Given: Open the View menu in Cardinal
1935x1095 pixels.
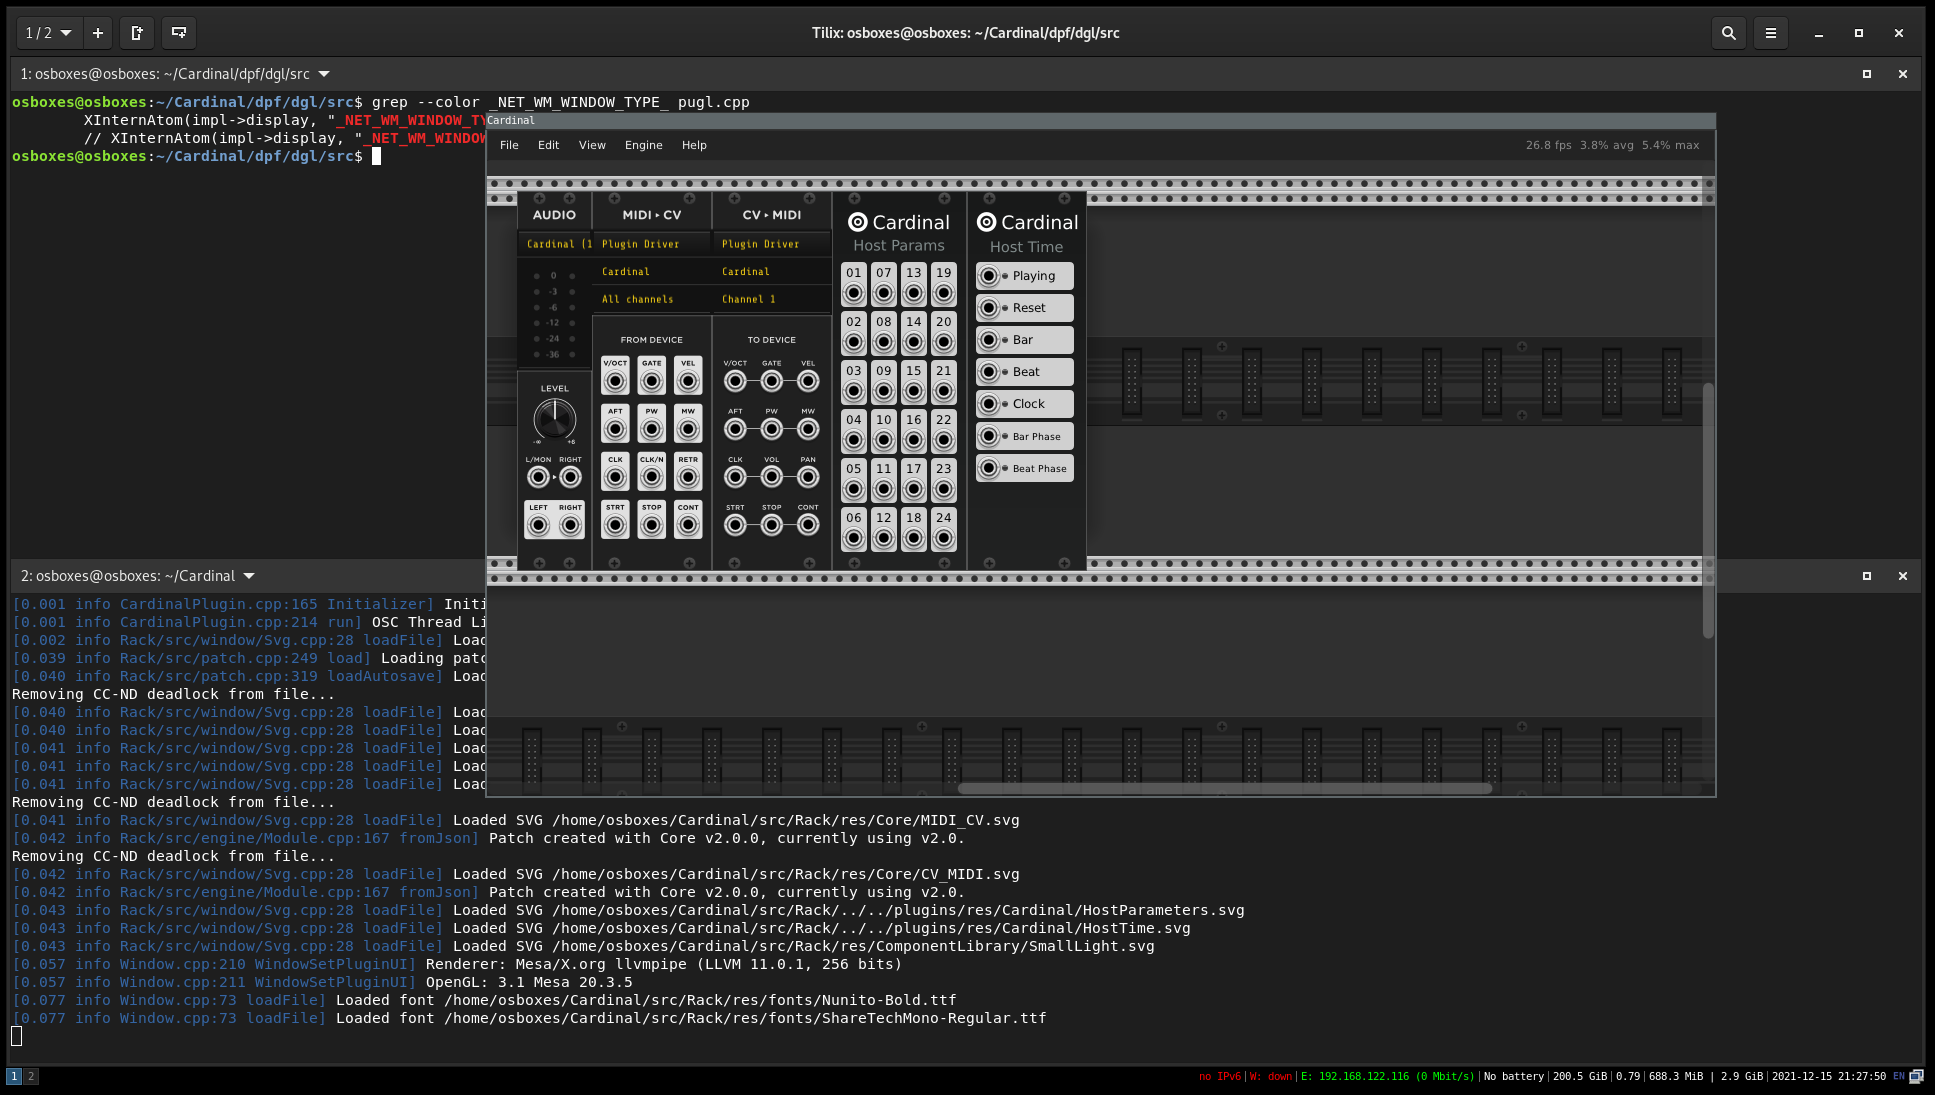Looking at the screenshot, I should [x=592, y=145].
